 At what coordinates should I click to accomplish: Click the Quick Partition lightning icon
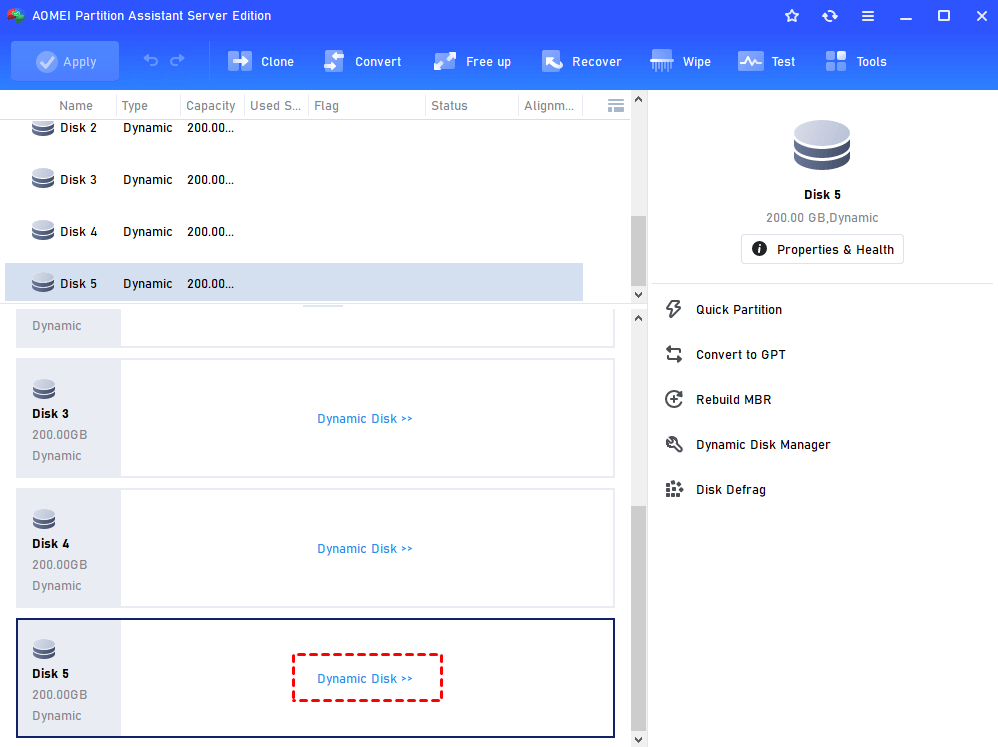pos(673,309)
